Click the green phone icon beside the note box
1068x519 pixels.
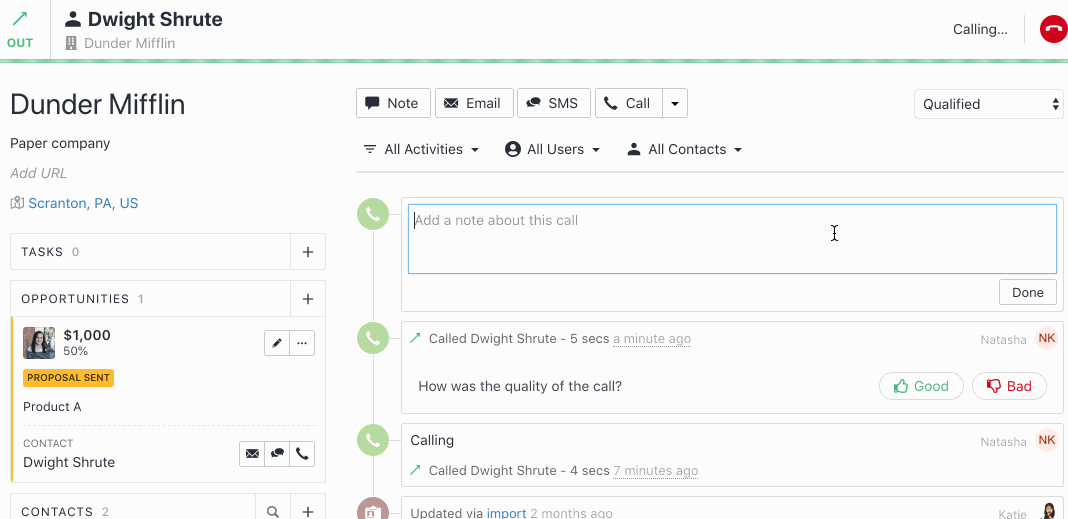[373, 214]
